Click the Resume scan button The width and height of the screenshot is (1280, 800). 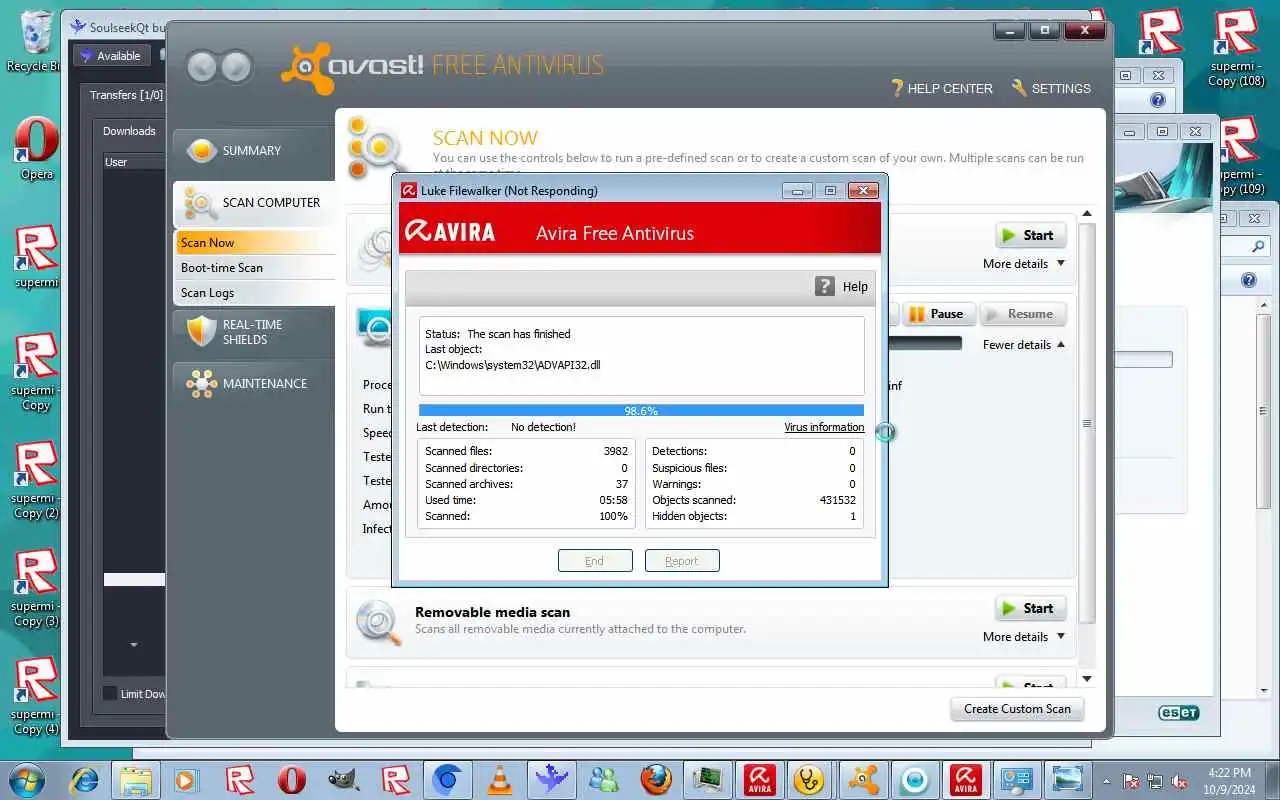click(x=1023, y=314)
